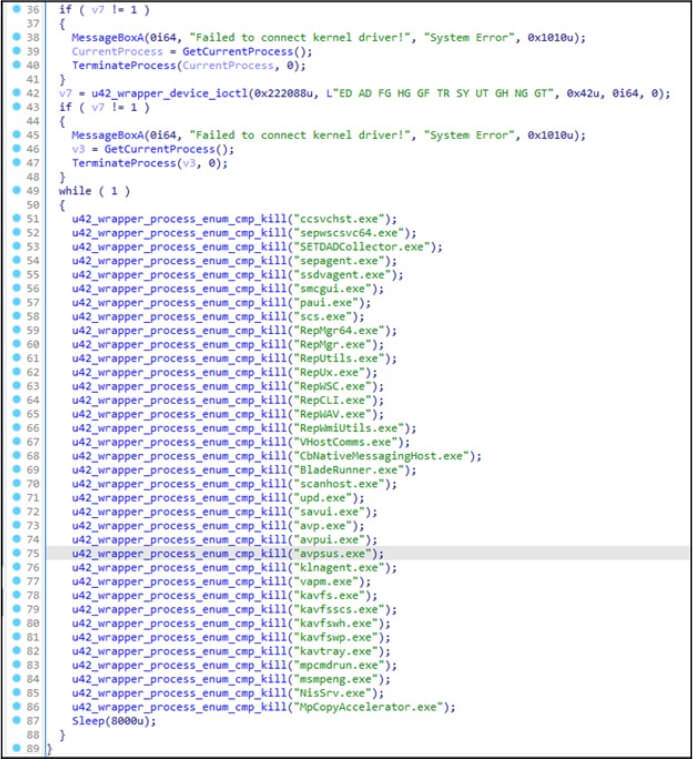Click the "kavfsscs.exe" string

click(339, 609)
